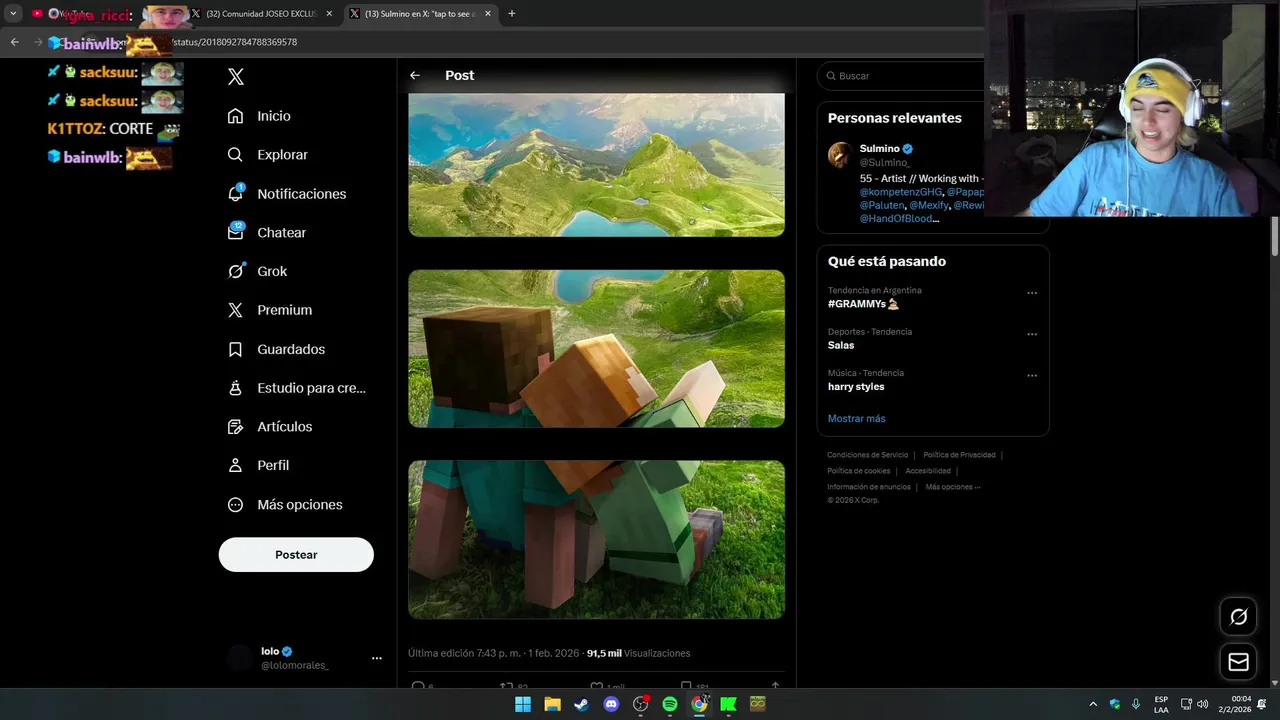This screenshot has height=720, width=1280.
Task: Open the Minecraft legs on grass image
Action: (x=596, y=539)
